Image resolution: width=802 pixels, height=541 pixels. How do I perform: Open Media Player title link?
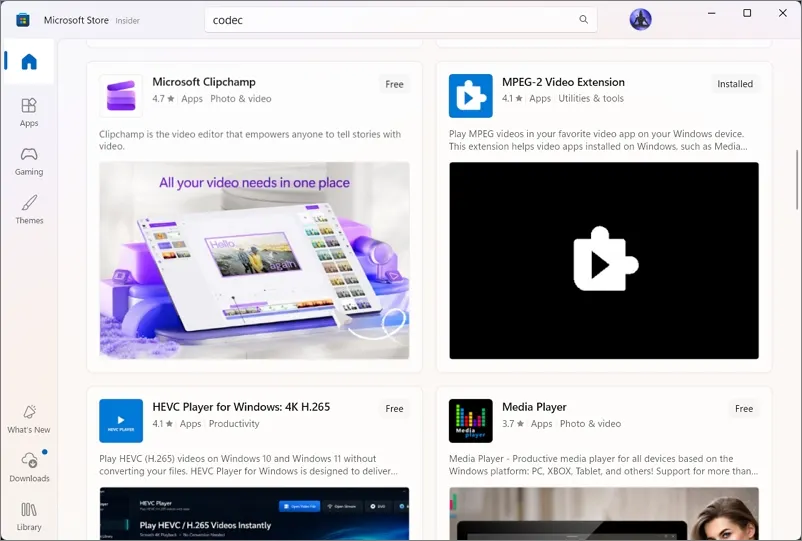(x=534, y=407)
